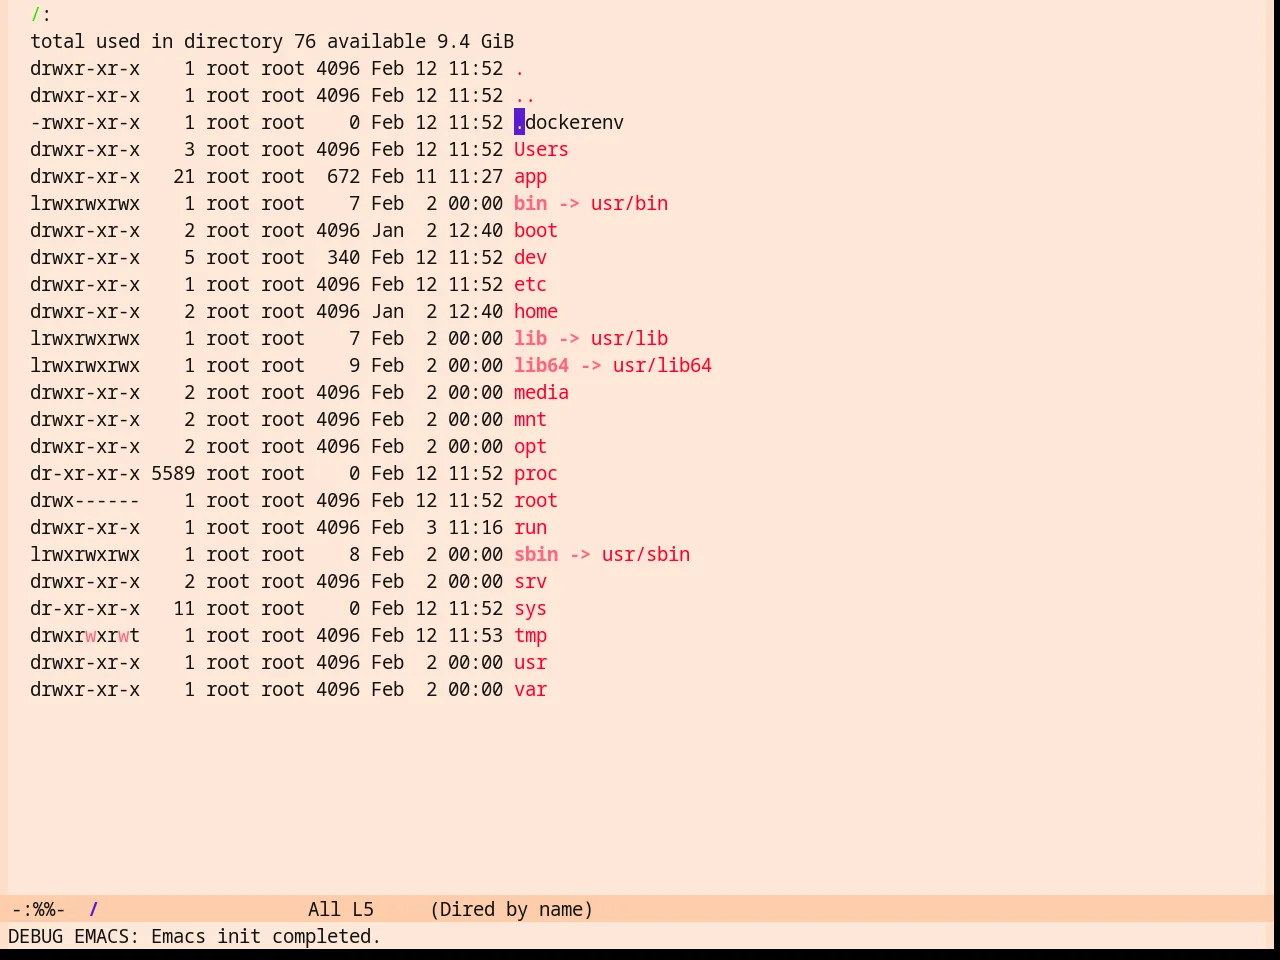
Task: Click the '%%' read-only indicator in mode line
Action: pos(44,910)
